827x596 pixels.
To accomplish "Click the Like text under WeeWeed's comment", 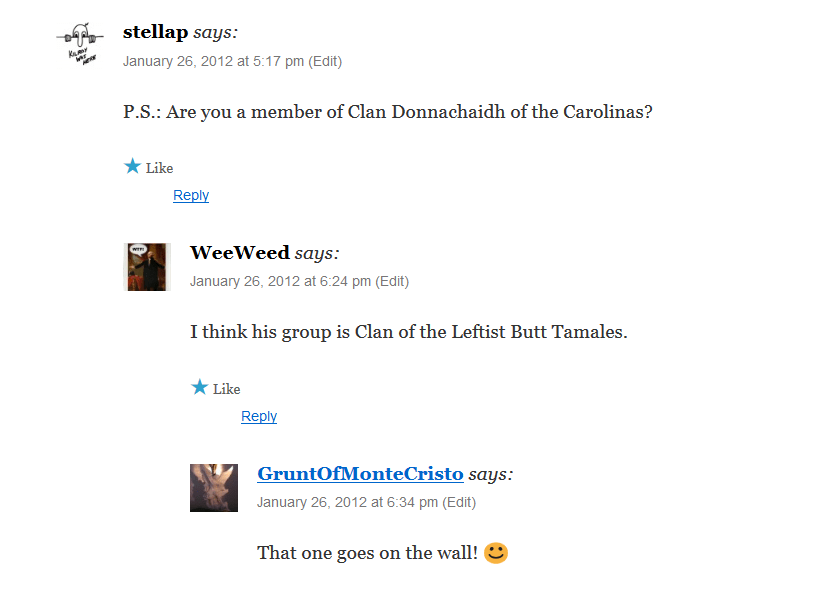I will click(x=227, y=389).
